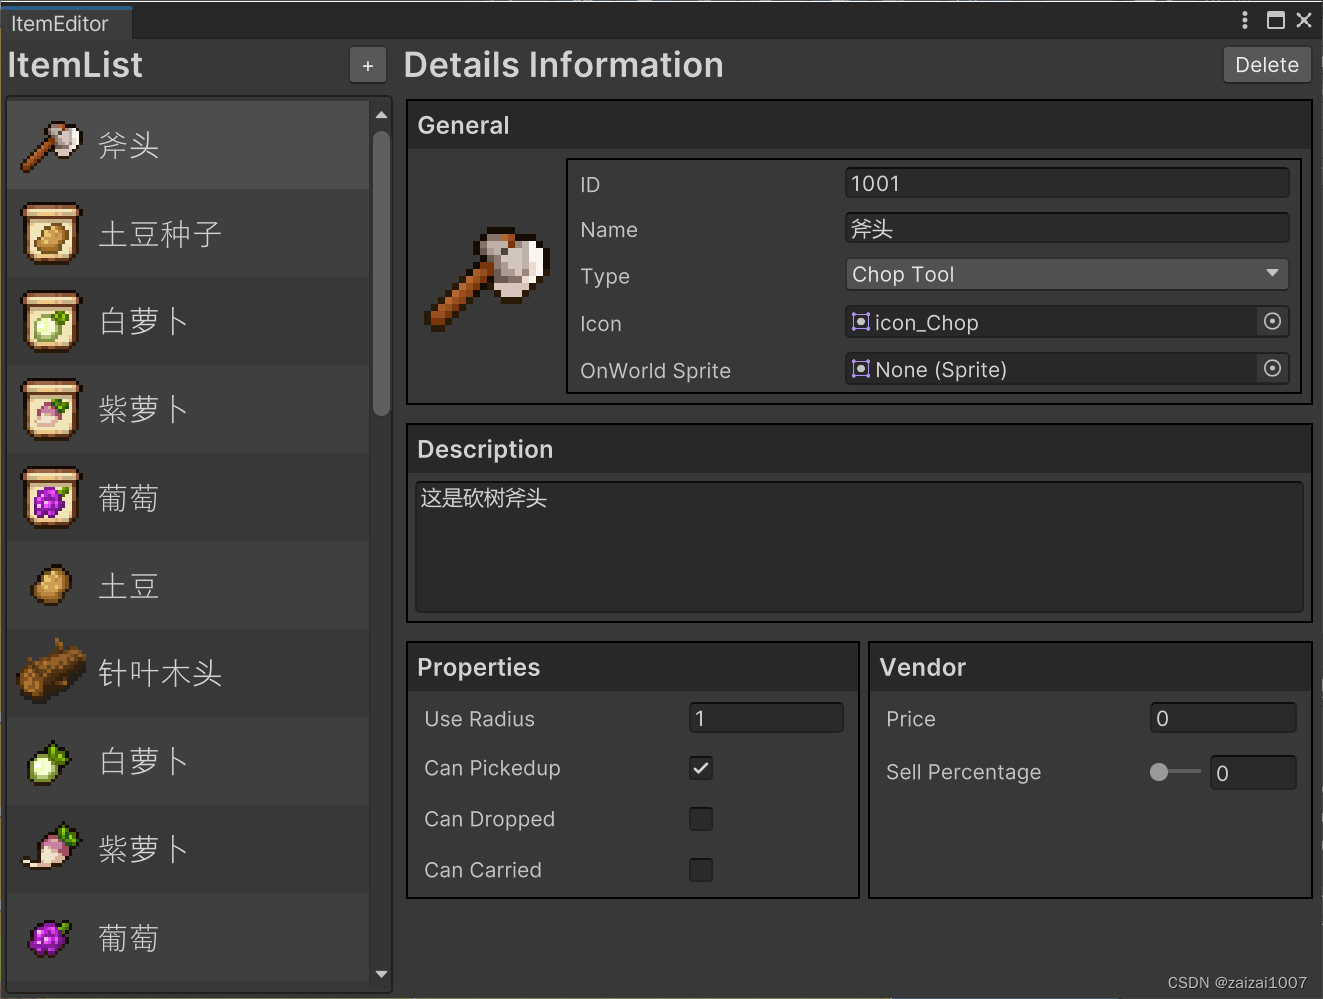Enable the Can Carried checkbox
Image resolution: width=1323 pixels, height=999 pixels.
[x=701, y=870]
